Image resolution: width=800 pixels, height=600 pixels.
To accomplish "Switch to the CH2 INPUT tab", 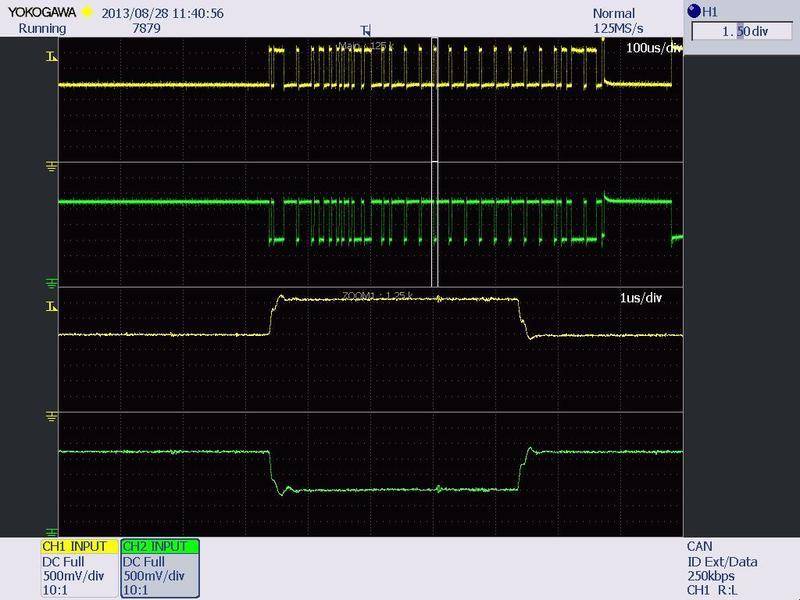I will (159, 547).
